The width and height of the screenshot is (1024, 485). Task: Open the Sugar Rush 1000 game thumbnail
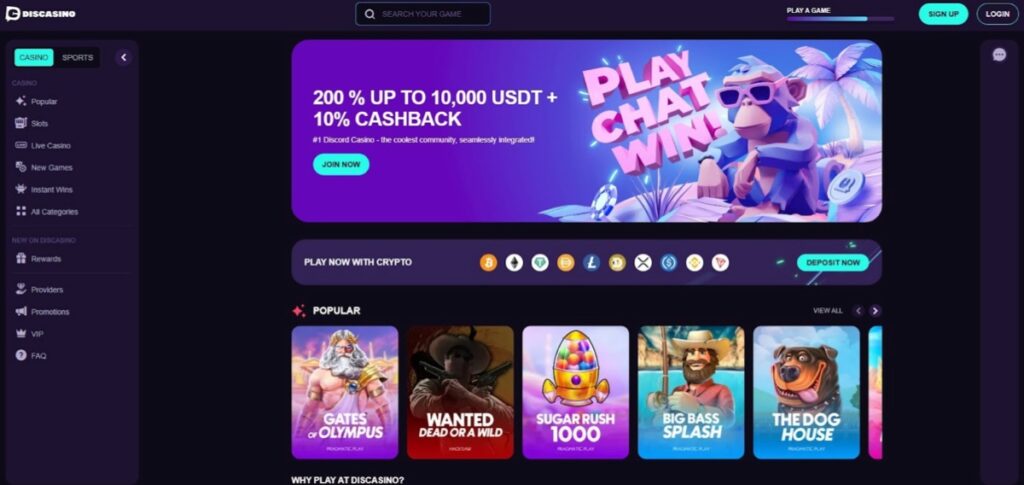pyautogui.click(x=575, y=392)
